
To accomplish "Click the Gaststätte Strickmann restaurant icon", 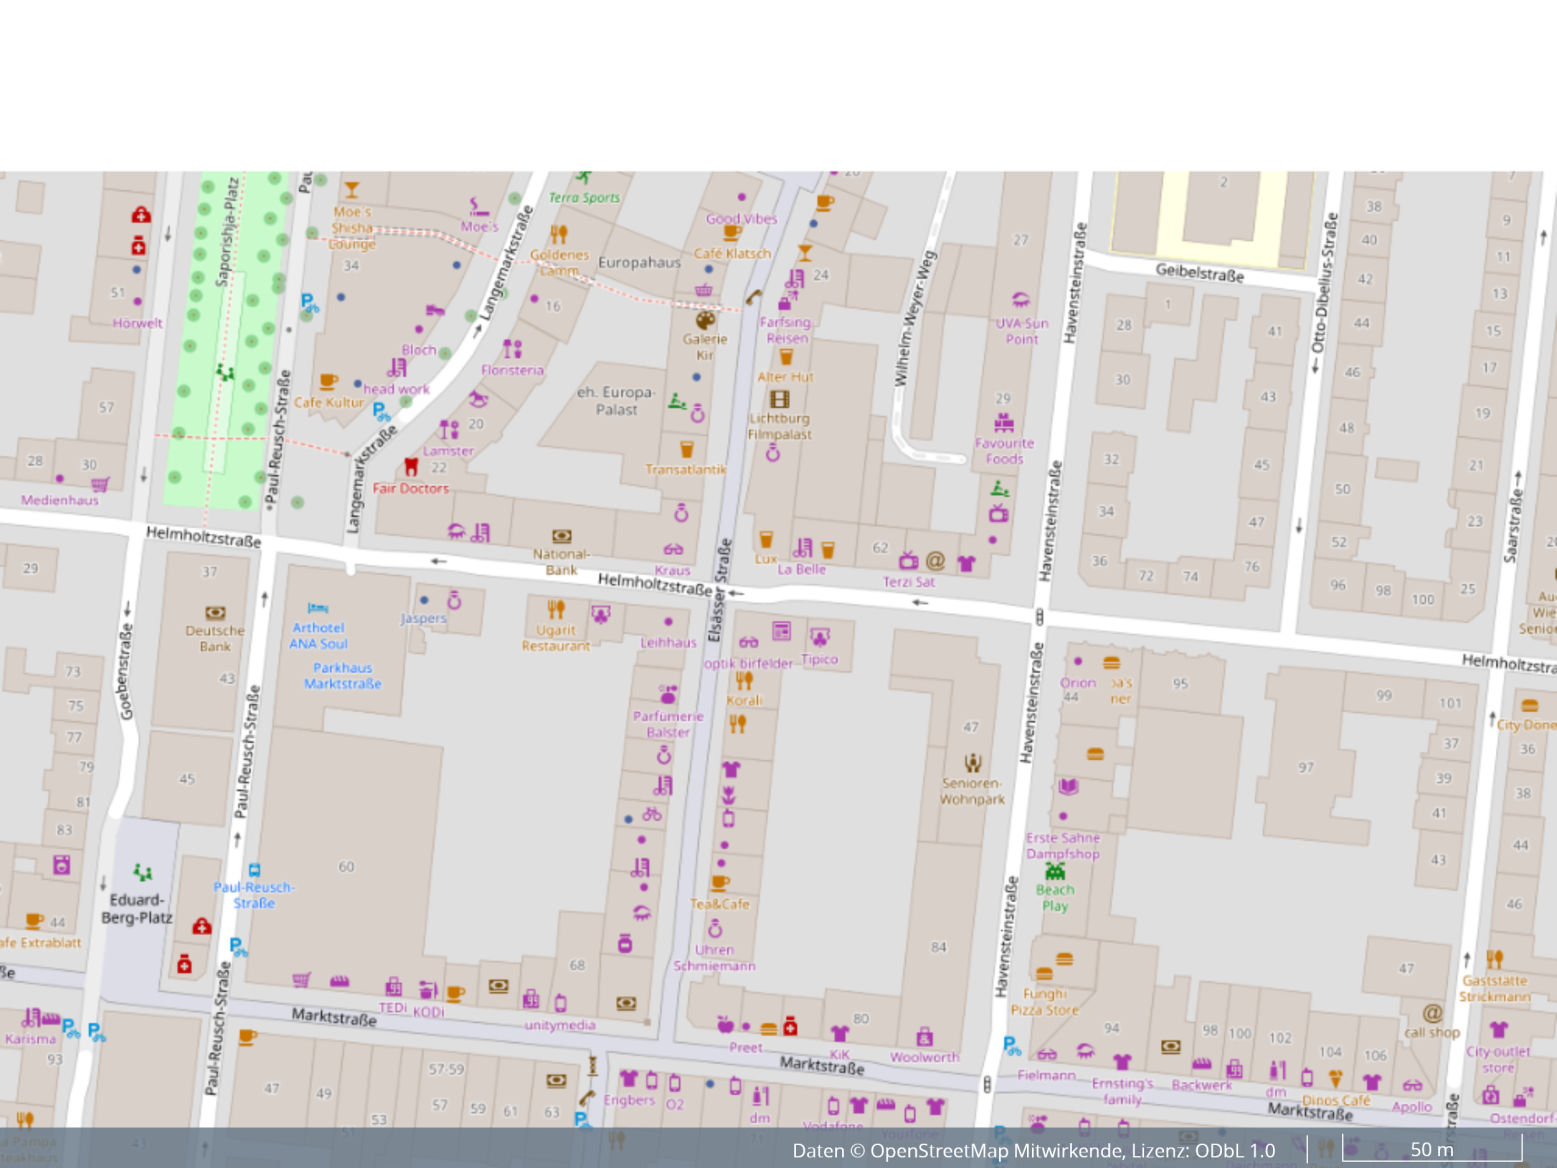I will [x=1494, y=959].
